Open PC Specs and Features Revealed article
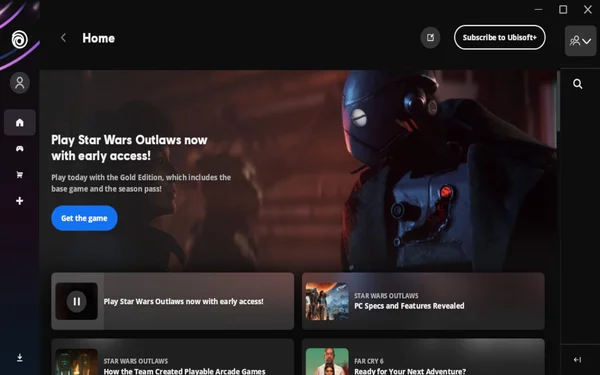 pyautogui.click(x=423, y=301)
